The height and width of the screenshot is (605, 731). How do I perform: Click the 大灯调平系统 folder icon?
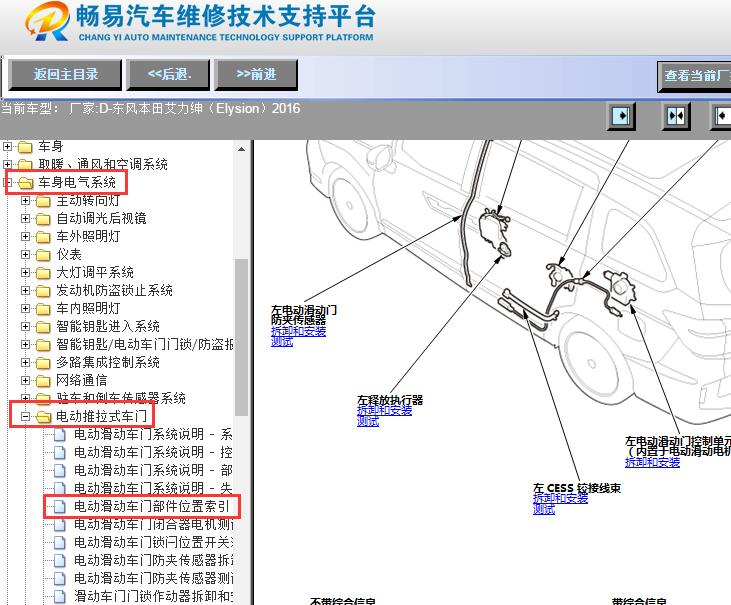point(43,273)
